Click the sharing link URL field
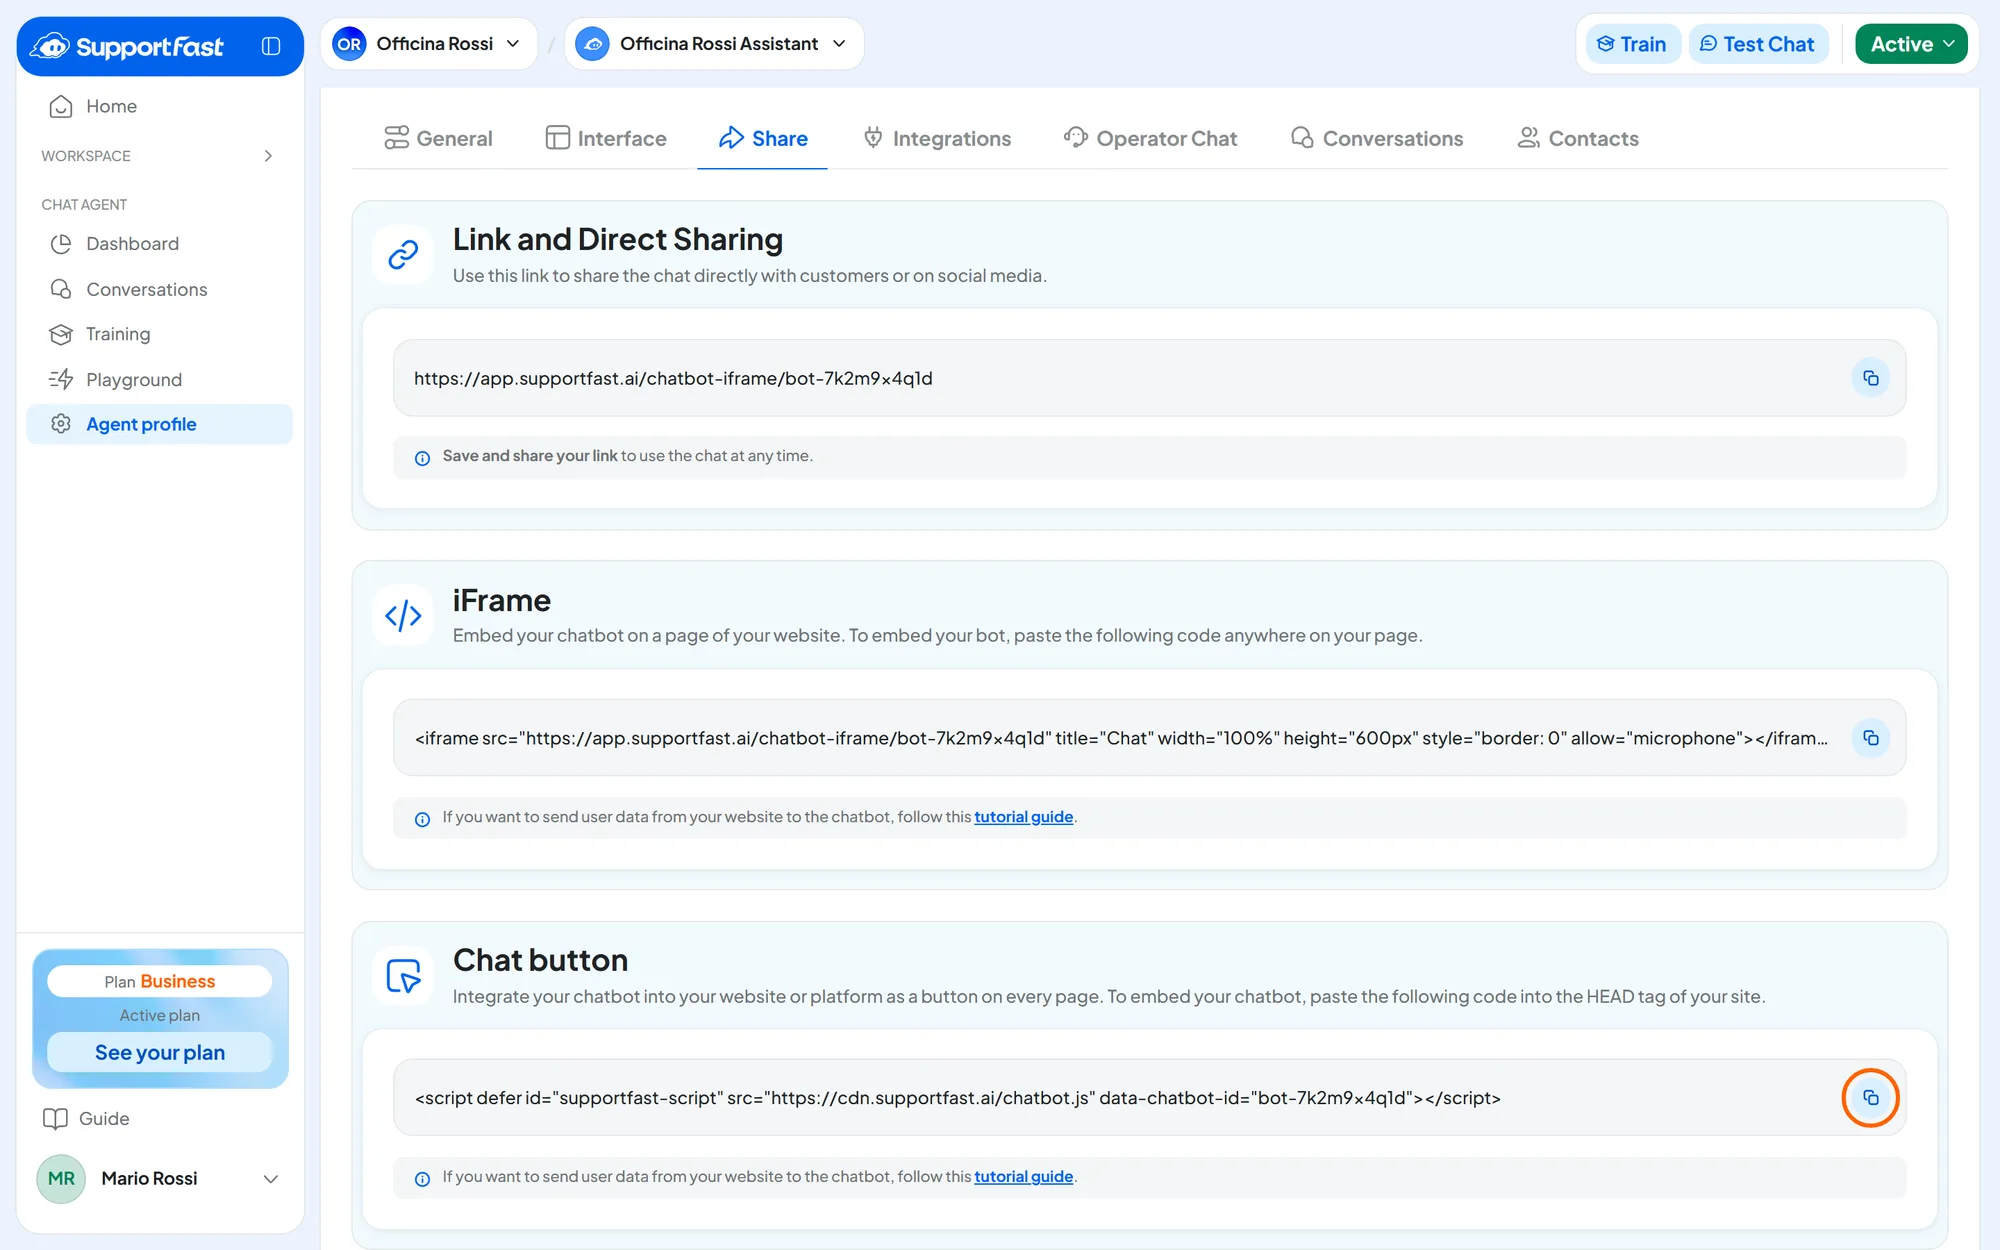The height and width of the screenshot is (1250, 2000). point(1150,378)
